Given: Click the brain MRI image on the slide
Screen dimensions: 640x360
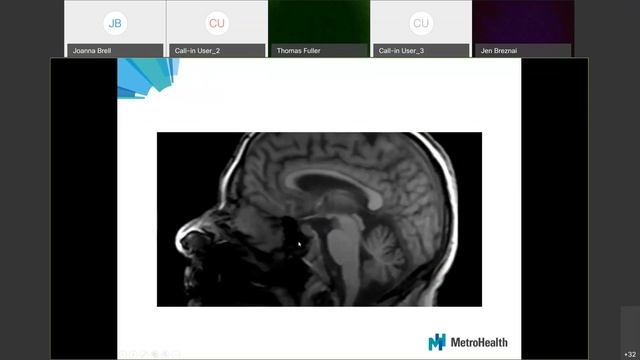Looking at the screenshot, I should [319, 219].
